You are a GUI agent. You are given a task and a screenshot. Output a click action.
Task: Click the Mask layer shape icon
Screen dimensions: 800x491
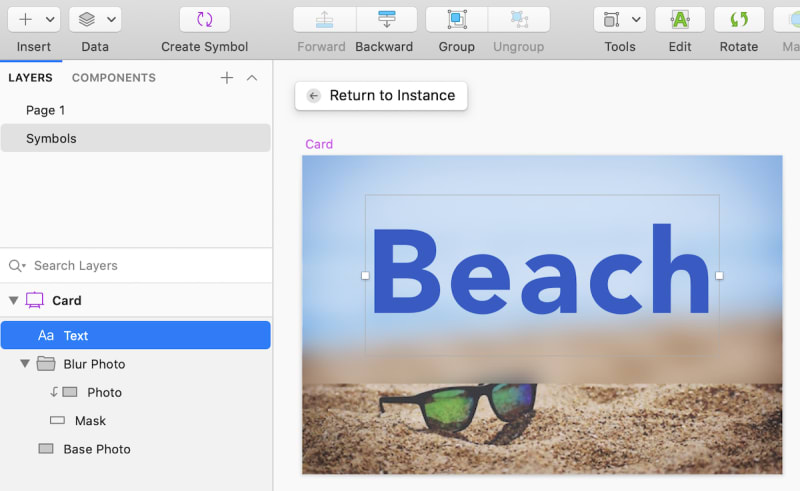[x=57, y=420]
